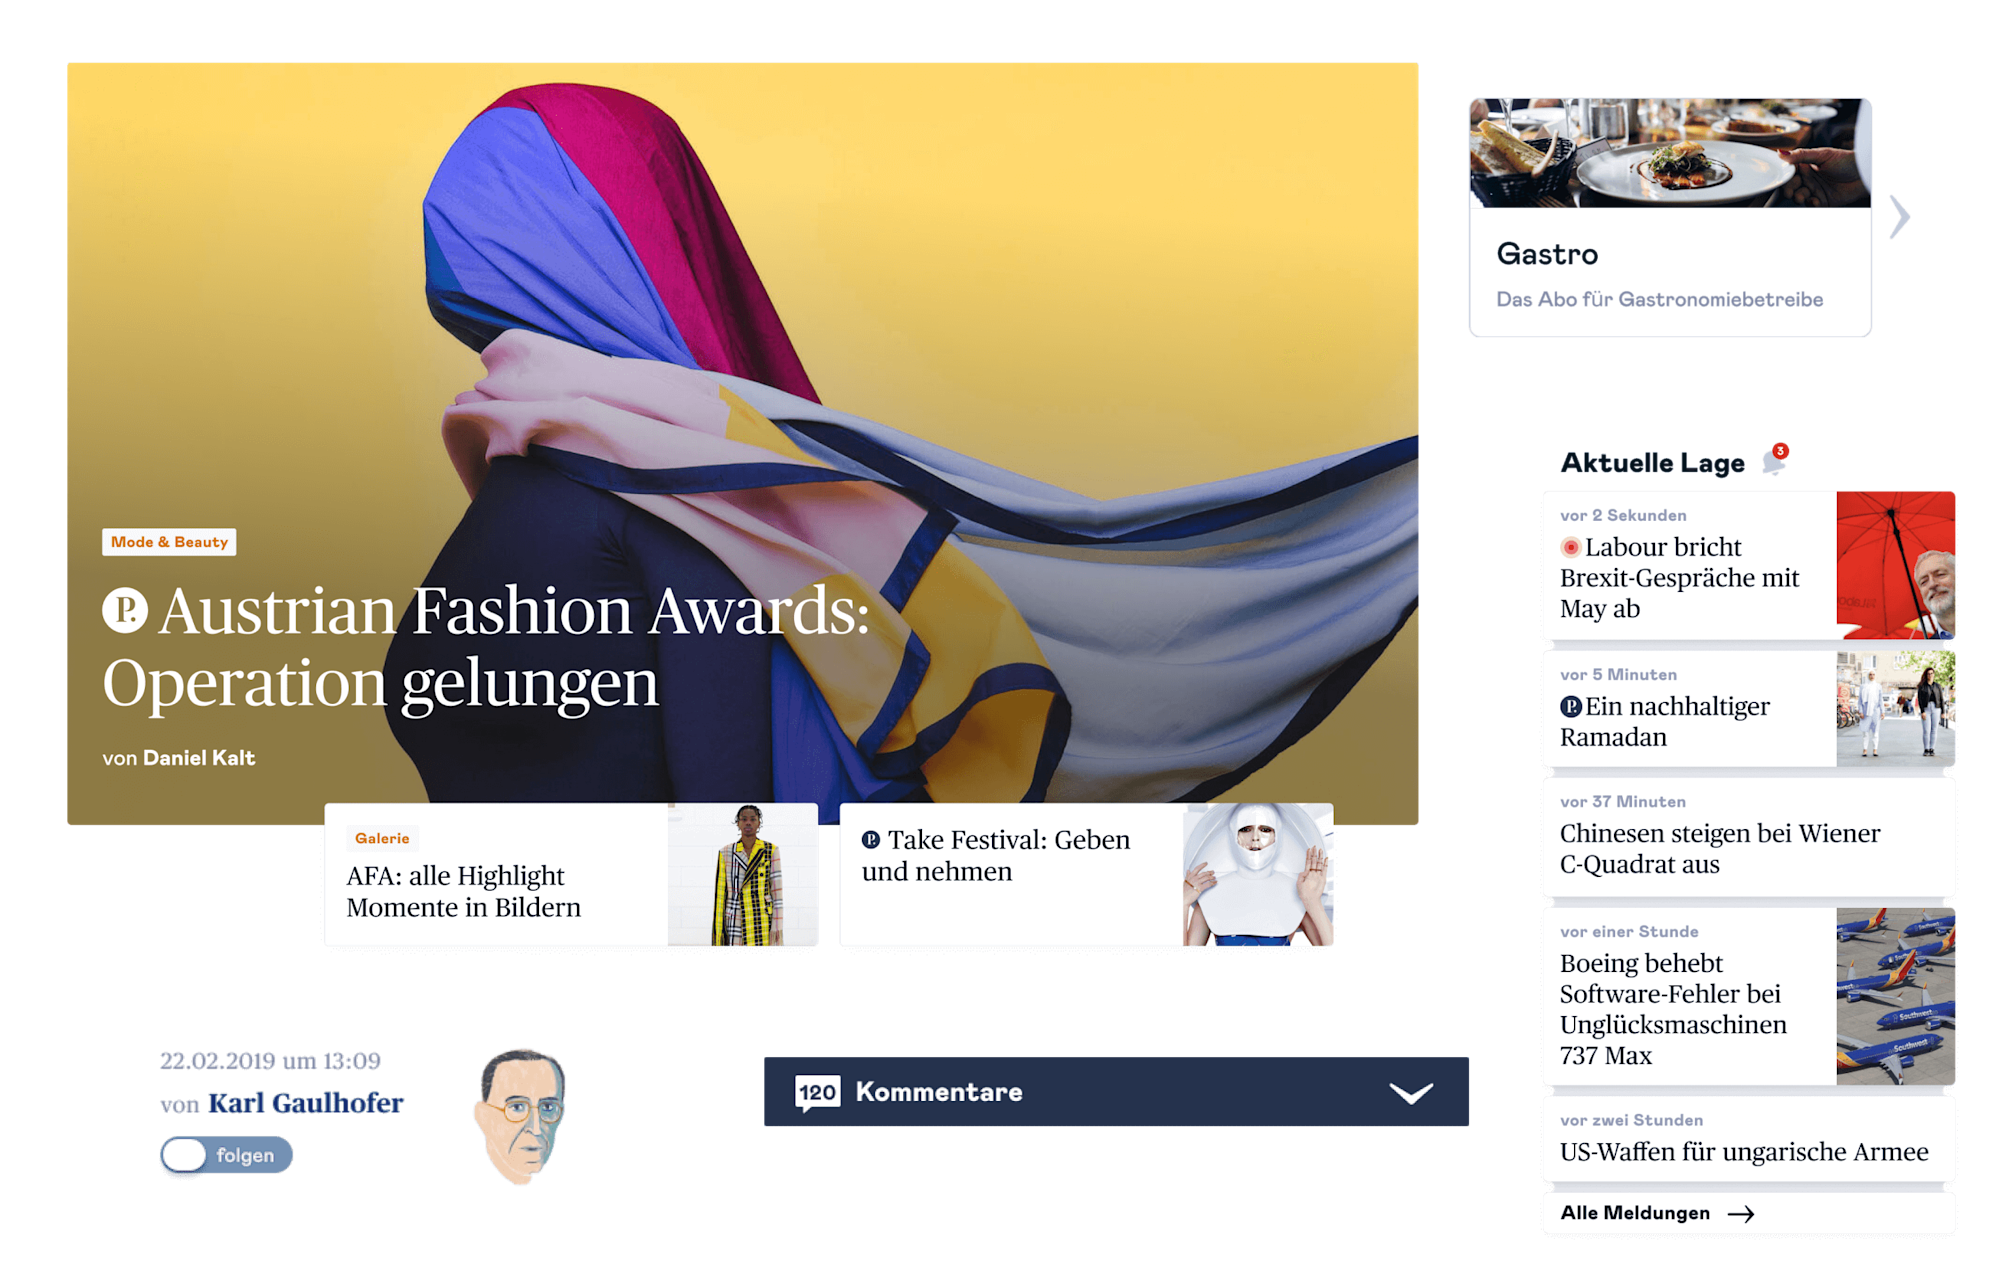1999x1287 pixels.
Task: Open the US-Waffen für ungarische Armee headline
Action: tap(1743, 1151)
